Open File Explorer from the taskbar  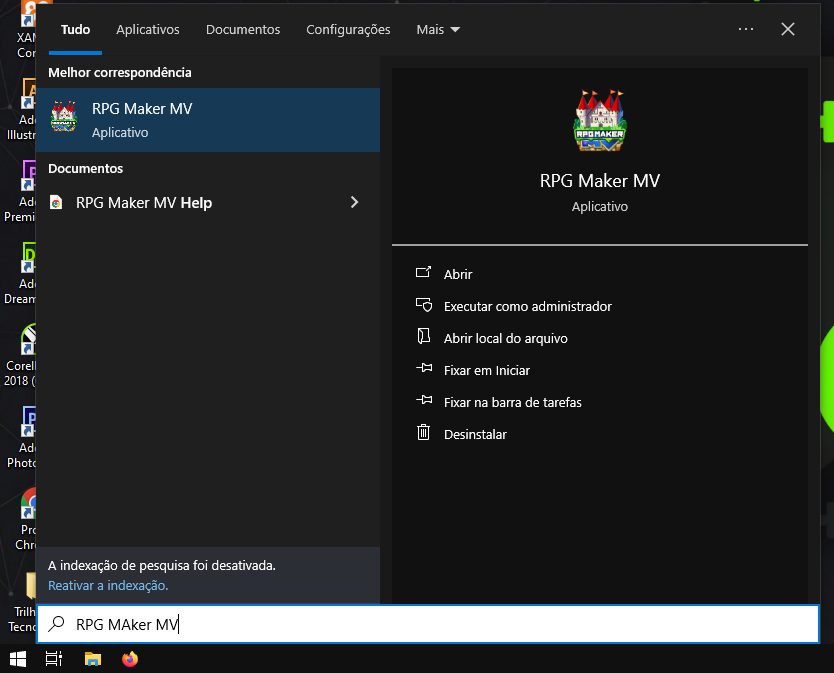tap(93, 658)
